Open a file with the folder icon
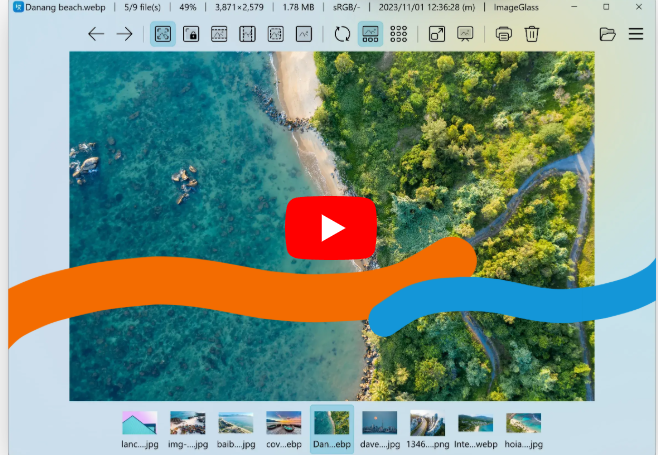 pyautogui.click(x=608, y=34)
